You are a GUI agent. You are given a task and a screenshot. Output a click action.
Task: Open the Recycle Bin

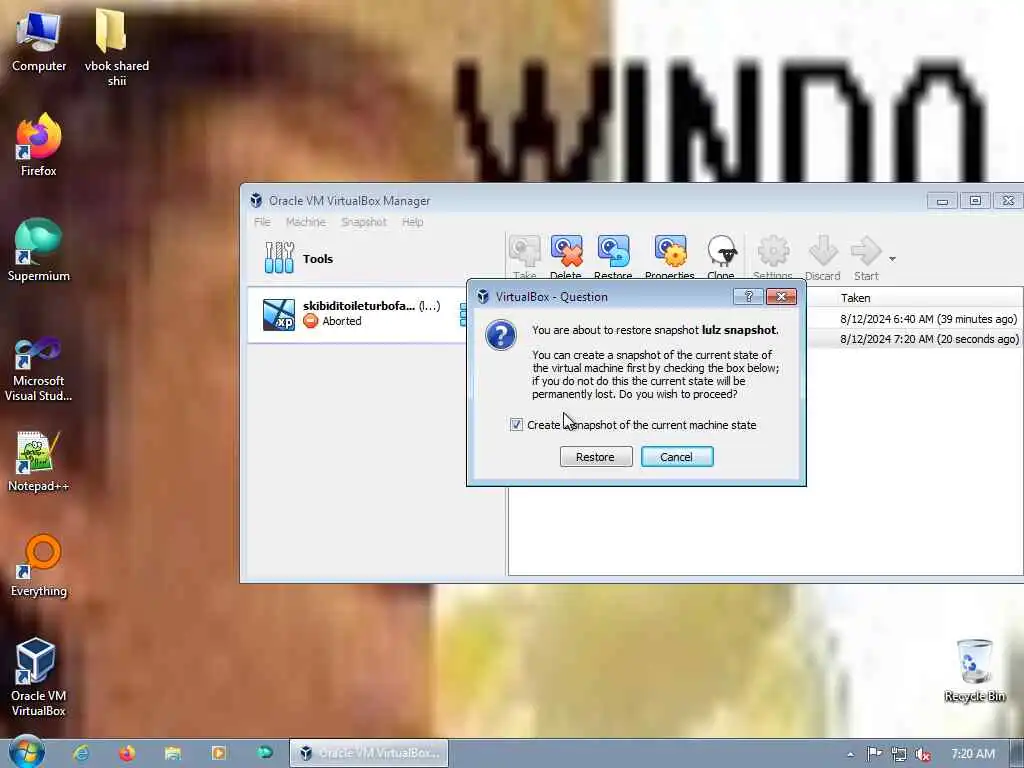tap(974, 670)
